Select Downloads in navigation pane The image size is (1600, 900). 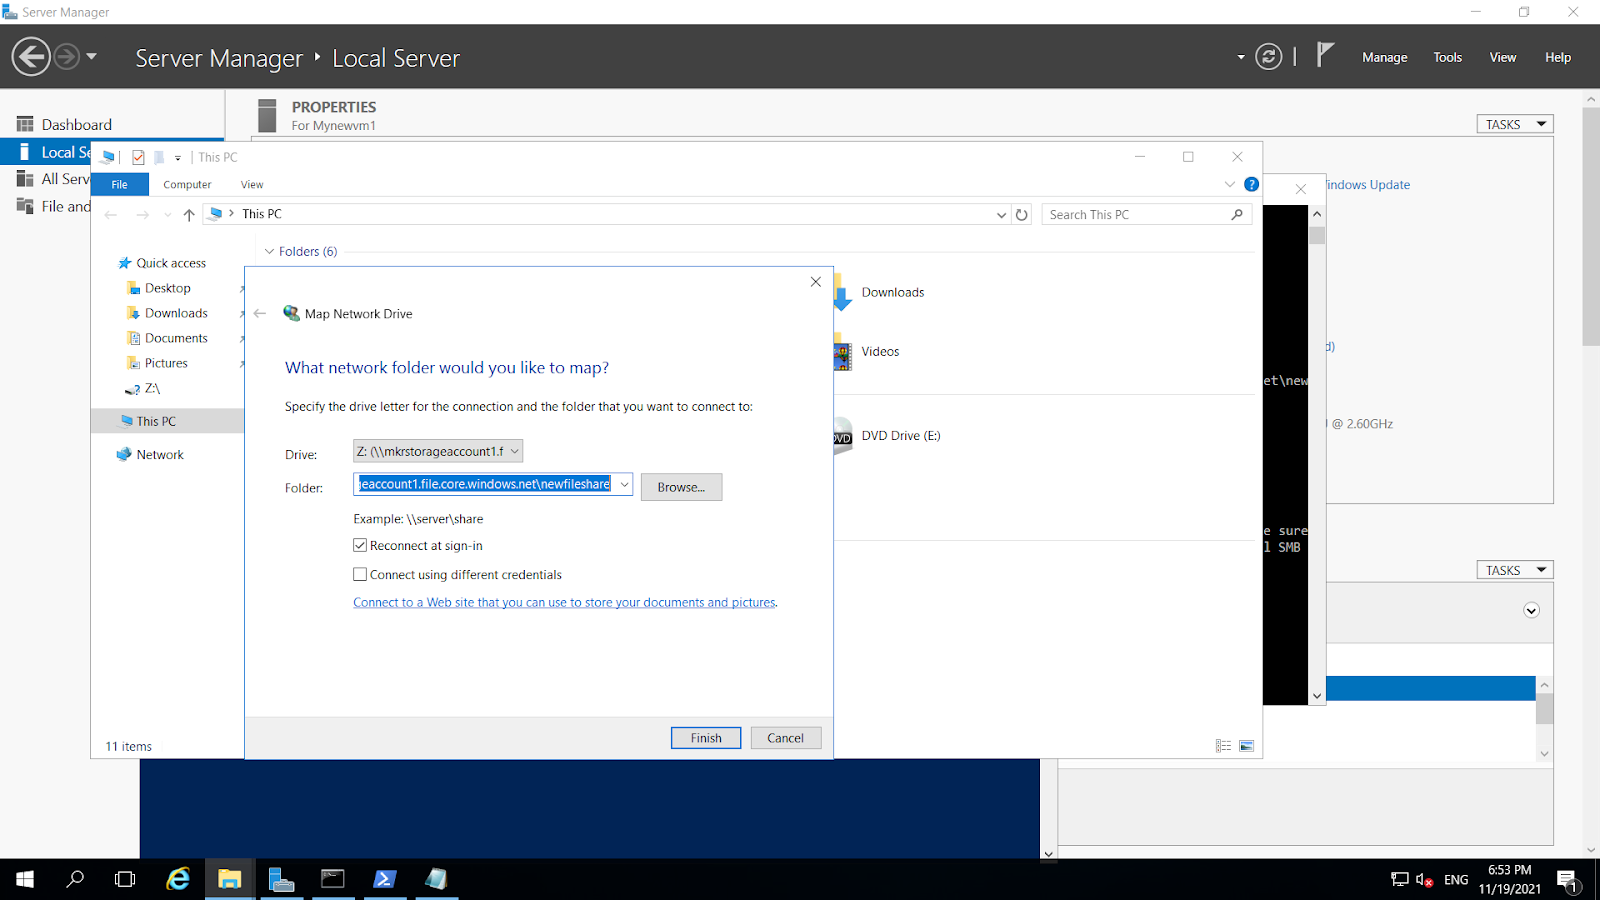(167, 313)
